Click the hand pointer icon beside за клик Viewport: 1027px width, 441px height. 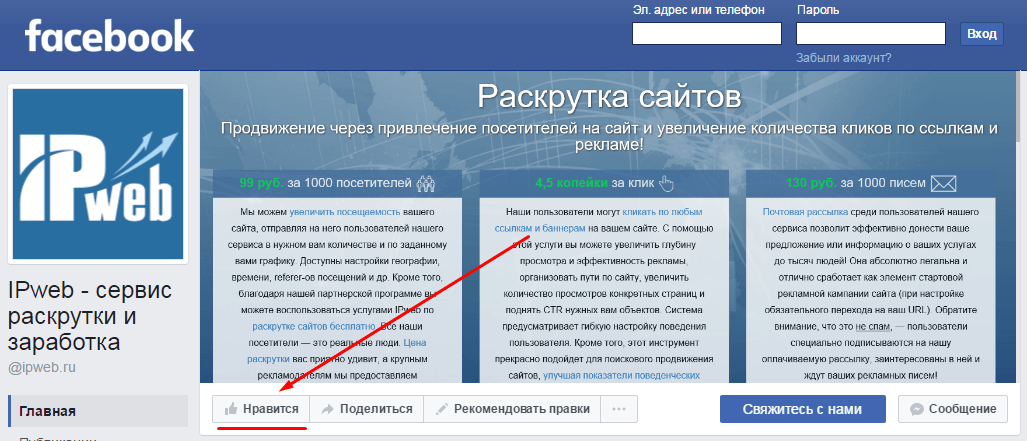668,183
